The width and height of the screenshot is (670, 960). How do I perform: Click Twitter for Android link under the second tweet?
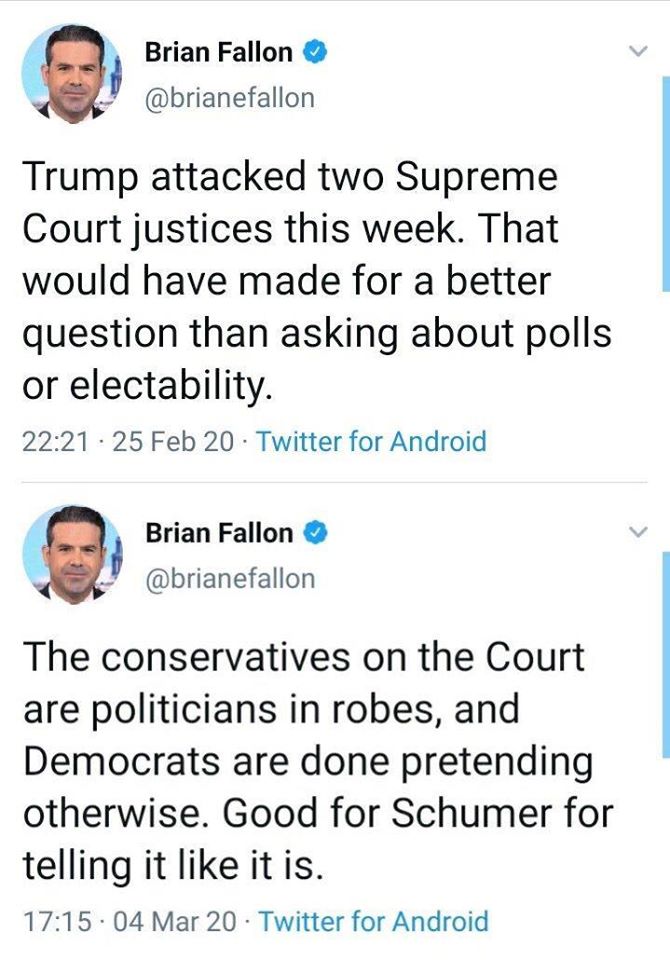pos(373,921)
